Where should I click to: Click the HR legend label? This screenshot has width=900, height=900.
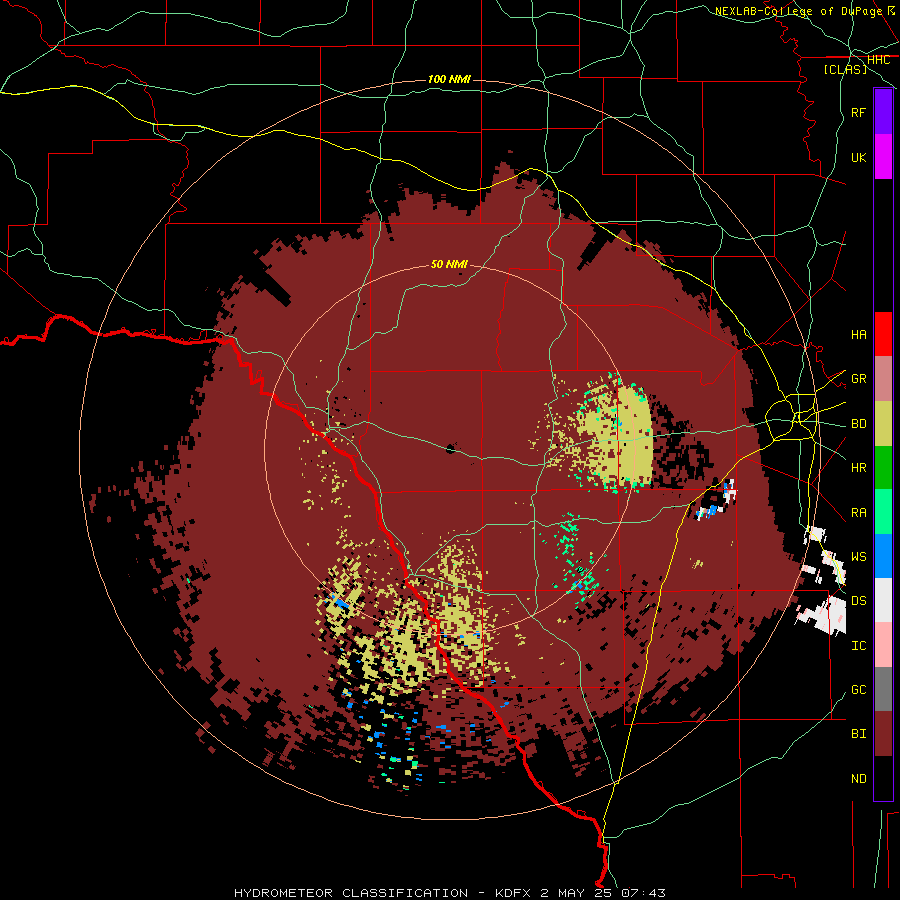tap(858, 468)
